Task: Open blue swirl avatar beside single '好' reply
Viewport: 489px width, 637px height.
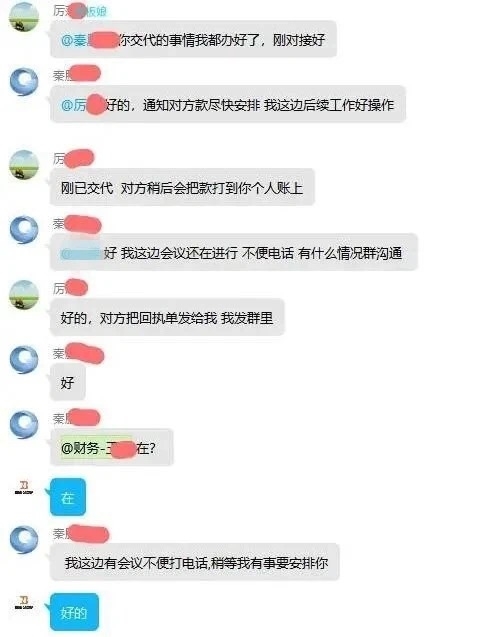Action: [24, 360]
